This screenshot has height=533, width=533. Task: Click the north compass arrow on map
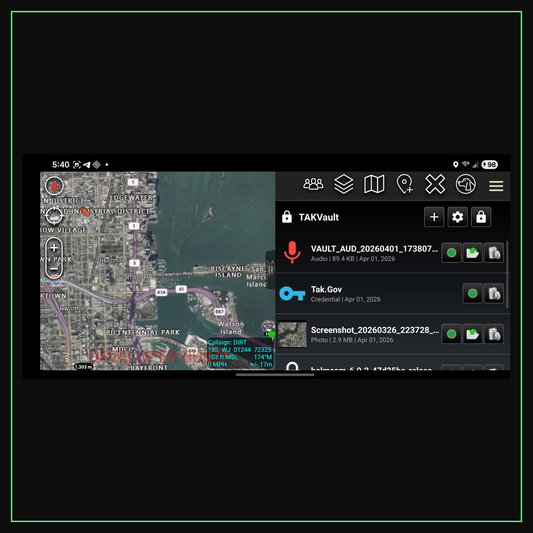coord(54,186)
